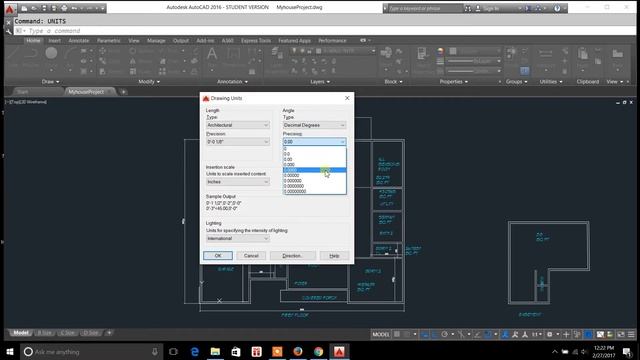Switch to the Annotate ribbon tab
The width and height of the screenshot is (640, 360).
79,40
